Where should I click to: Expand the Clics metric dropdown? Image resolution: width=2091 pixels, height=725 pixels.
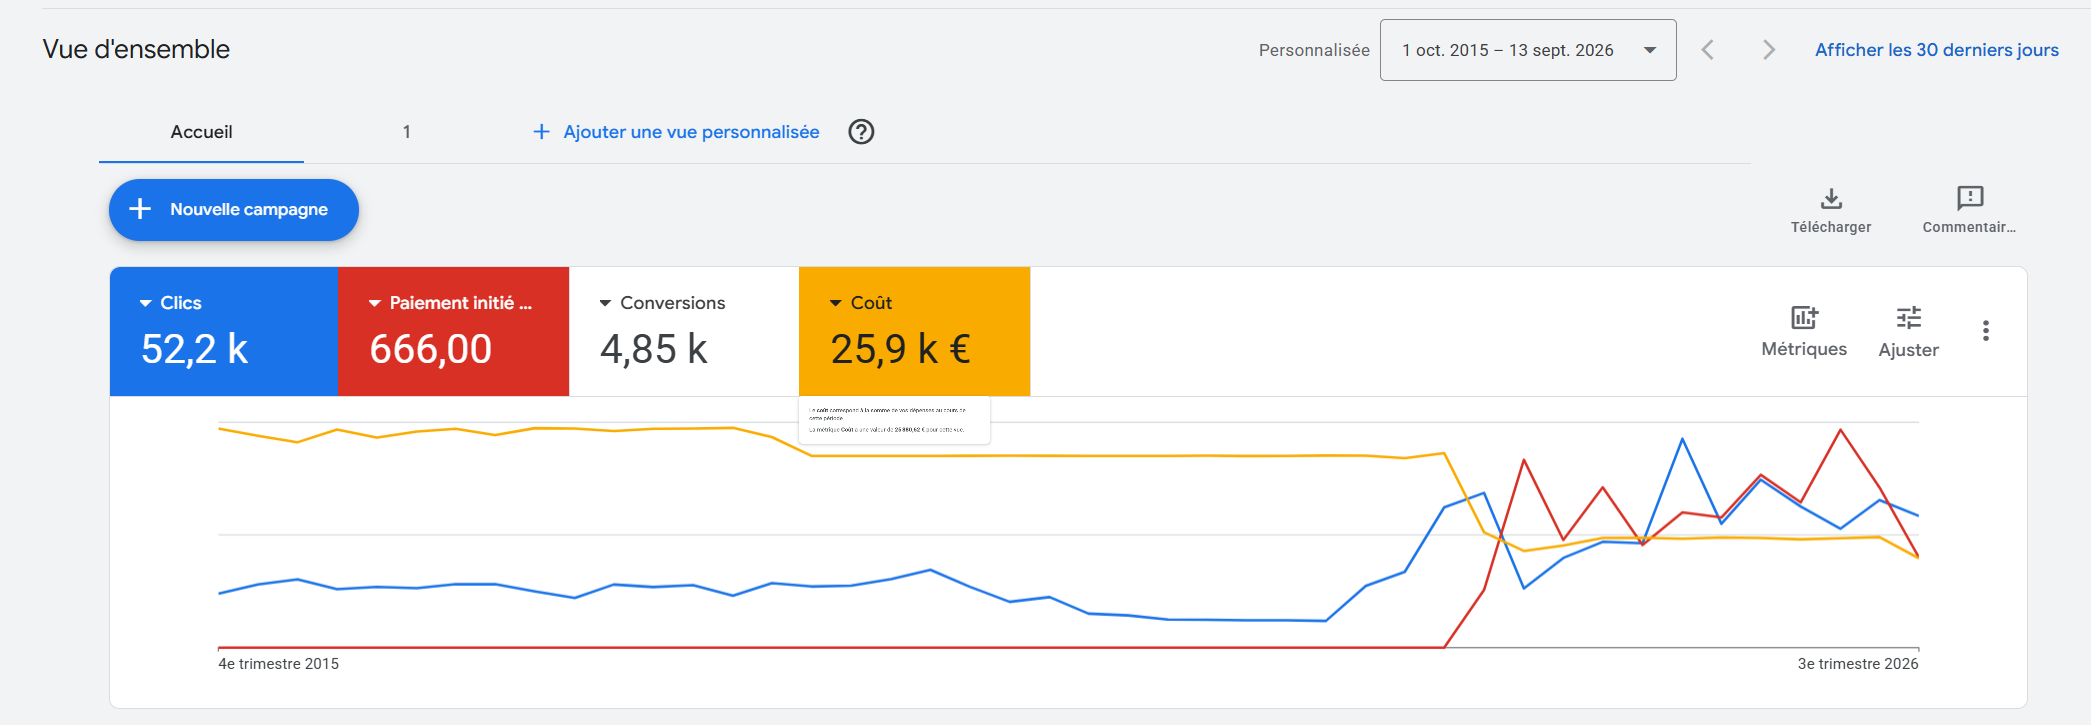pyautogui.click(x=146, y=303)
